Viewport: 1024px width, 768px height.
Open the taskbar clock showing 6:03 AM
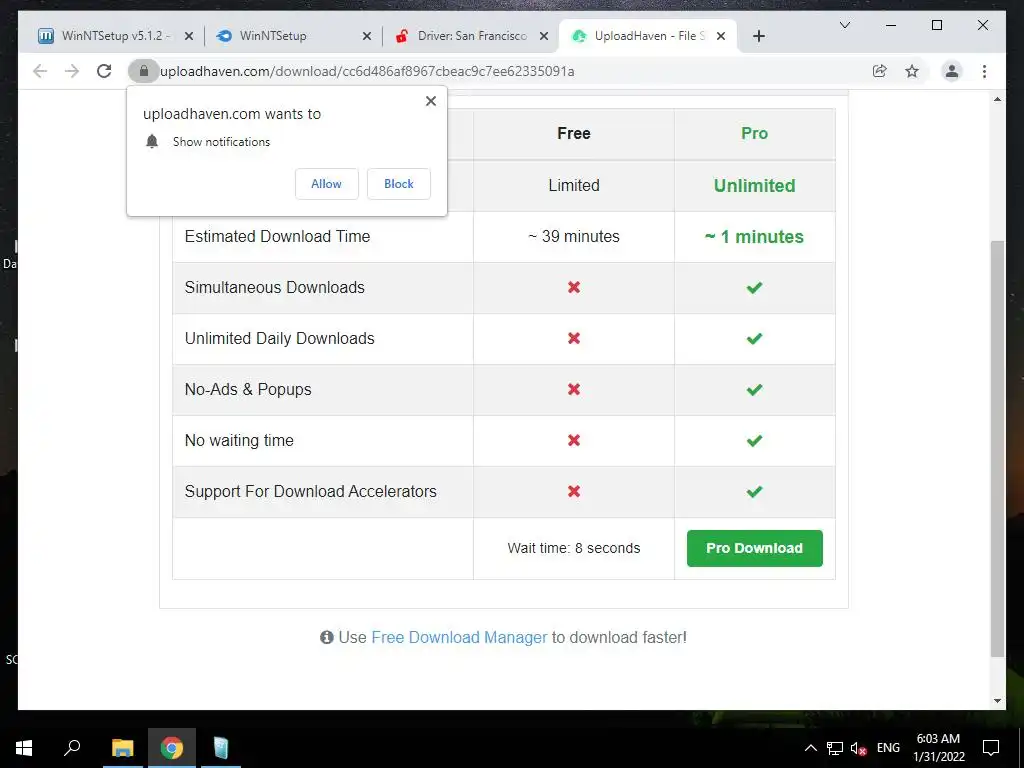tap(938, 748)
